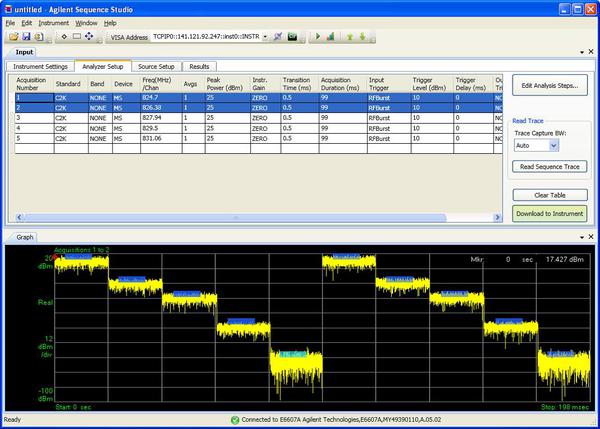Click the Read Sequence Trace button

pyautogui.click(x=550, y=166)
